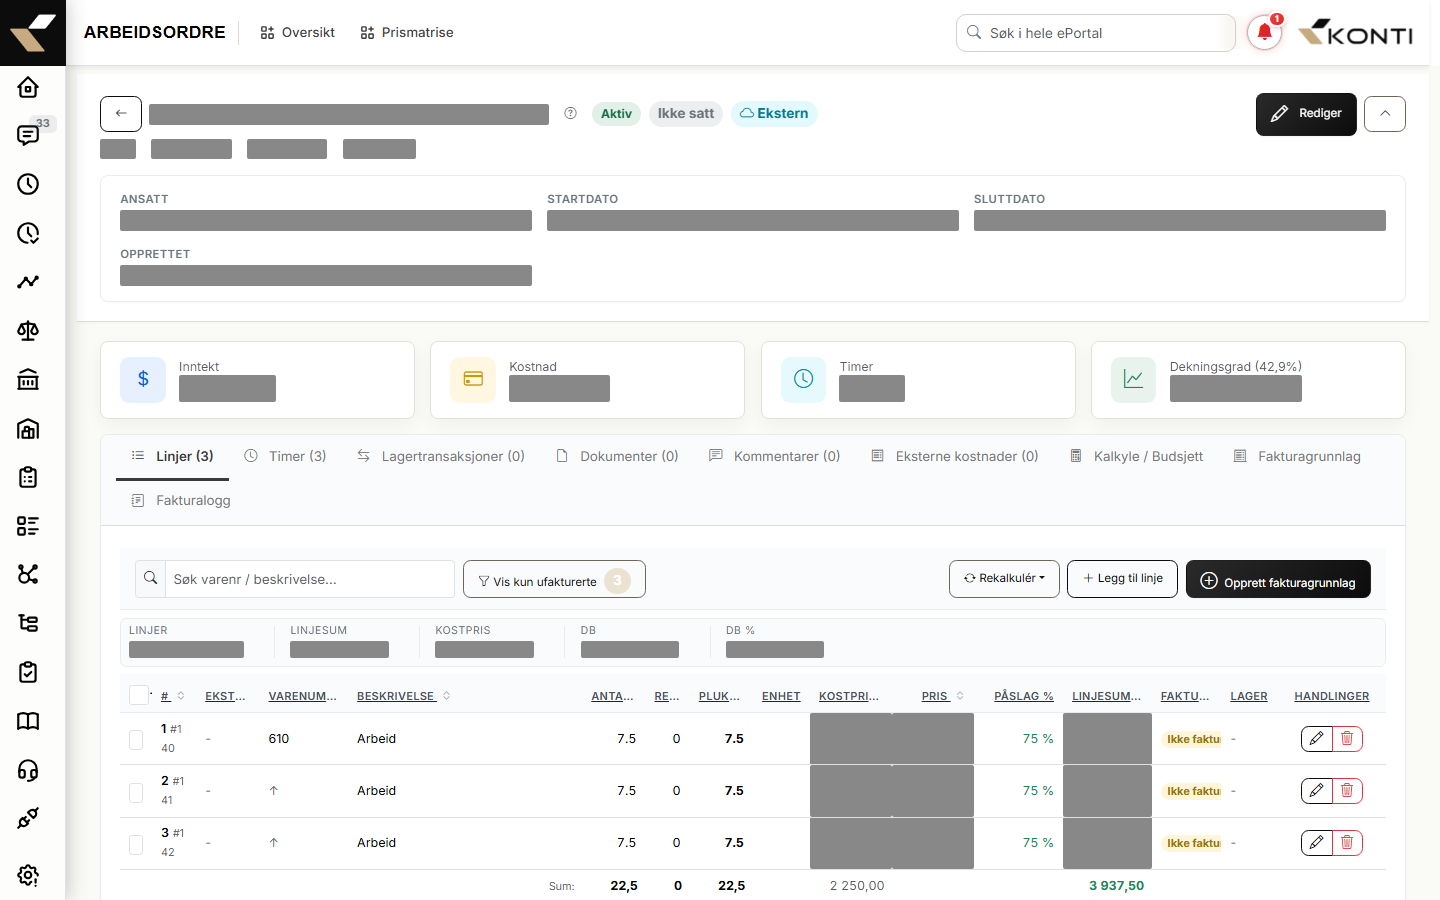Switch to the Fakturalogg tab
Image resolution: width=1440 pixels, height=900 pixels.
(x=181, y=500)
